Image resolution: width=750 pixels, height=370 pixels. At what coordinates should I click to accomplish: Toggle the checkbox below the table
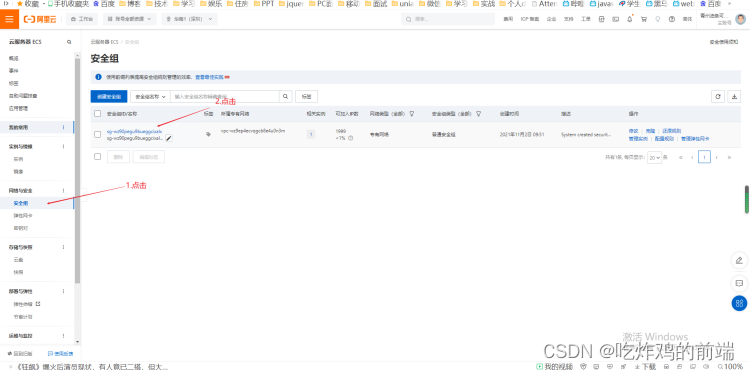coord(98,156)
